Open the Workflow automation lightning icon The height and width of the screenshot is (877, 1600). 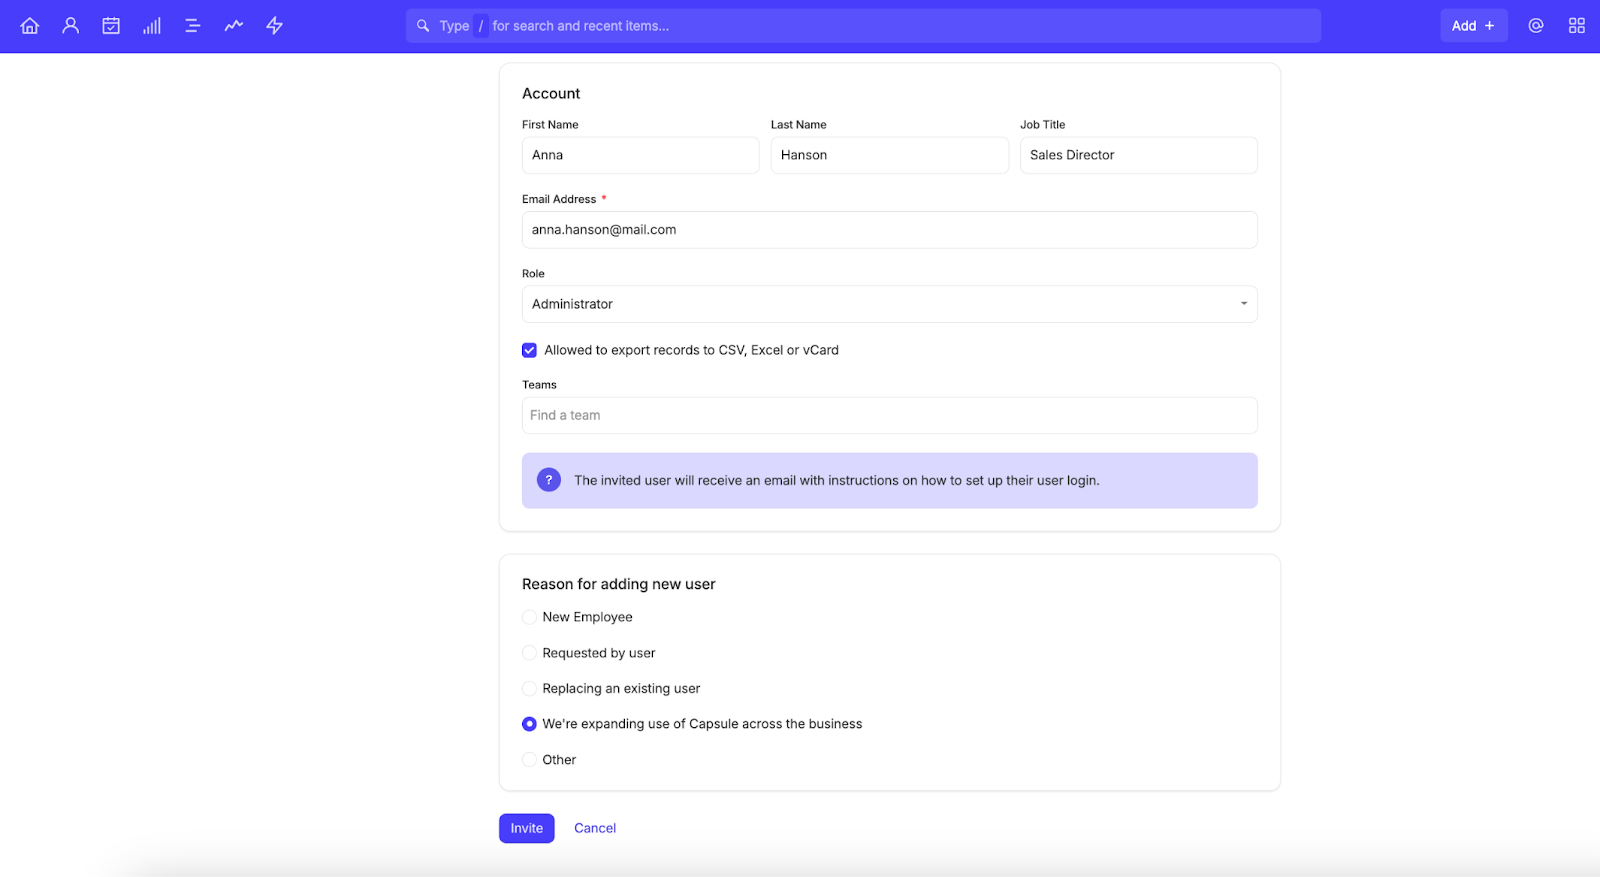(275, 26)
